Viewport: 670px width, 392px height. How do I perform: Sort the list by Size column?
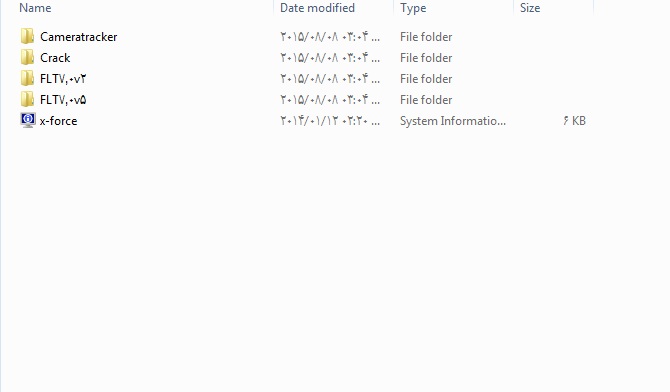pyautogui.click(x=530, y=8)
